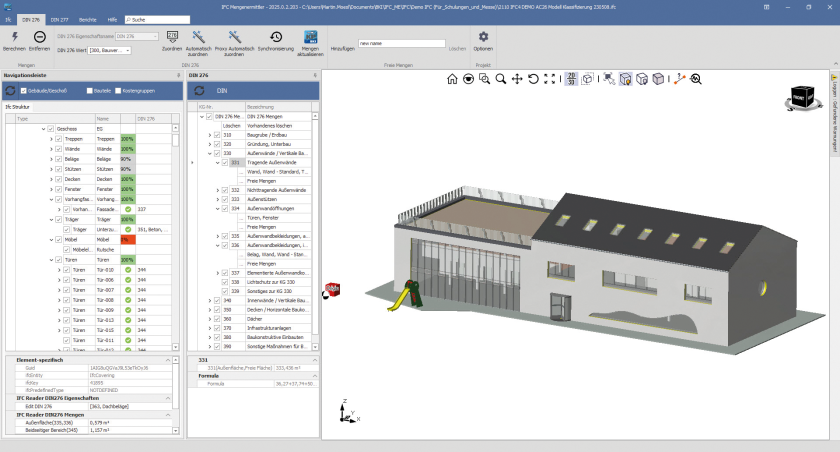The height and width of the screenshot is (452, 840).
Task: Click the 90% Beläge progress cell
Action: (x=128, y=159)
